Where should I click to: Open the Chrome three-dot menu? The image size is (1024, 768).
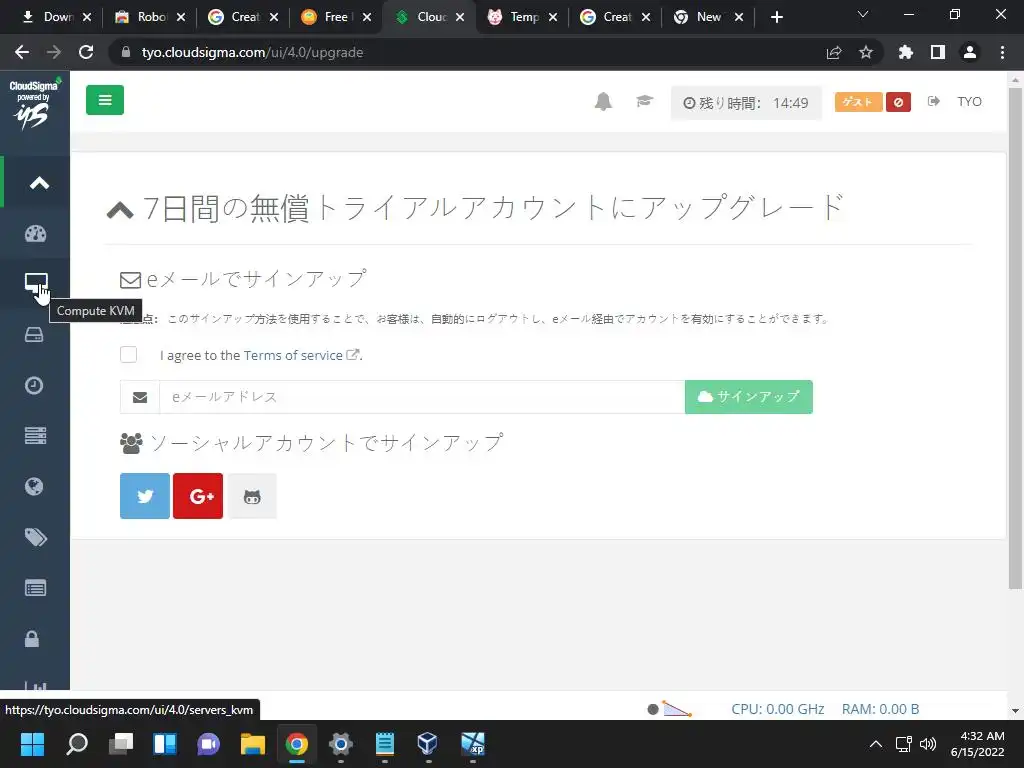pyautogui.click(x=1002, y=52)
